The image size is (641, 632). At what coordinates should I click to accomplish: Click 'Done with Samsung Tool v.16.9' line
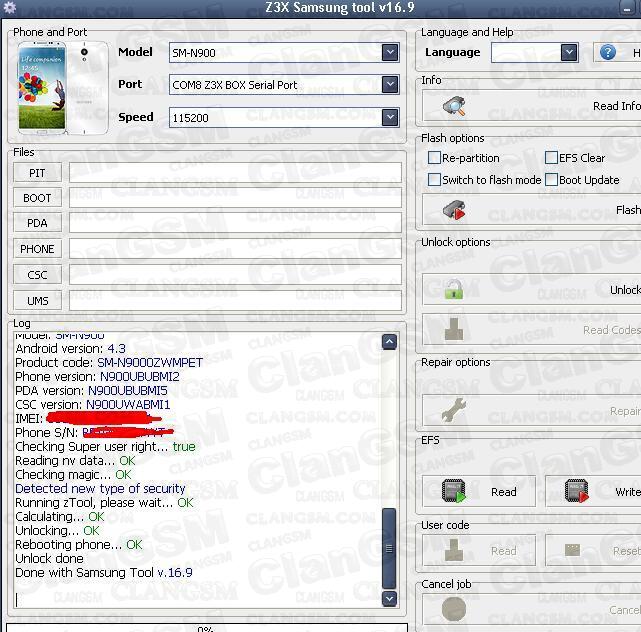pos(104,573)
